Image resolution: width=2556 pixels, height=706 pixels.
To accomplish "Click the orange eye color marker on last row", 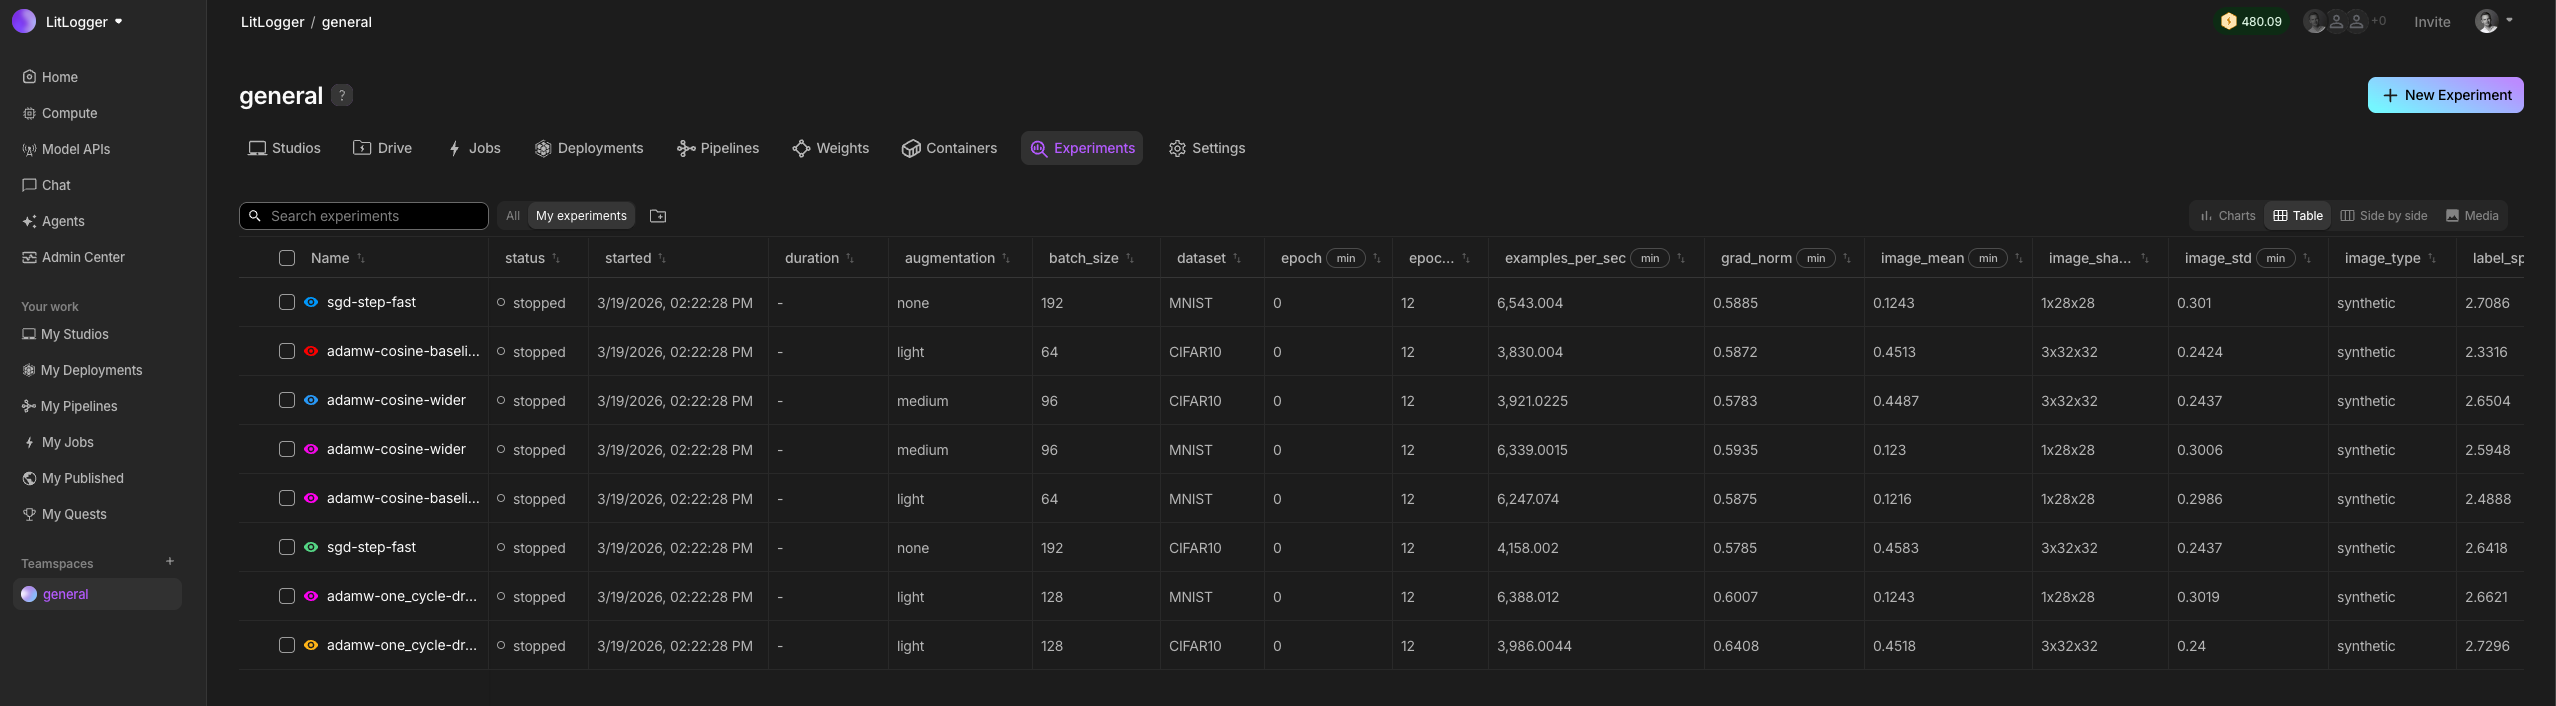I will tap(311, 645).
